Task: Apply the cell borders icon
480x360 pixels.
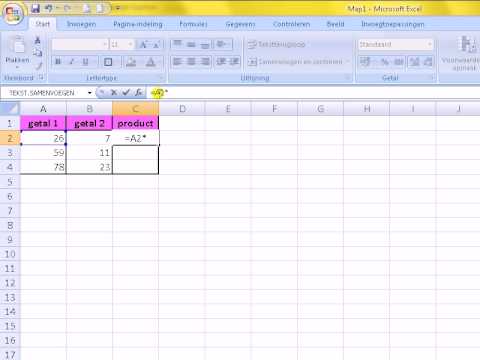Action: coord(108,62)
